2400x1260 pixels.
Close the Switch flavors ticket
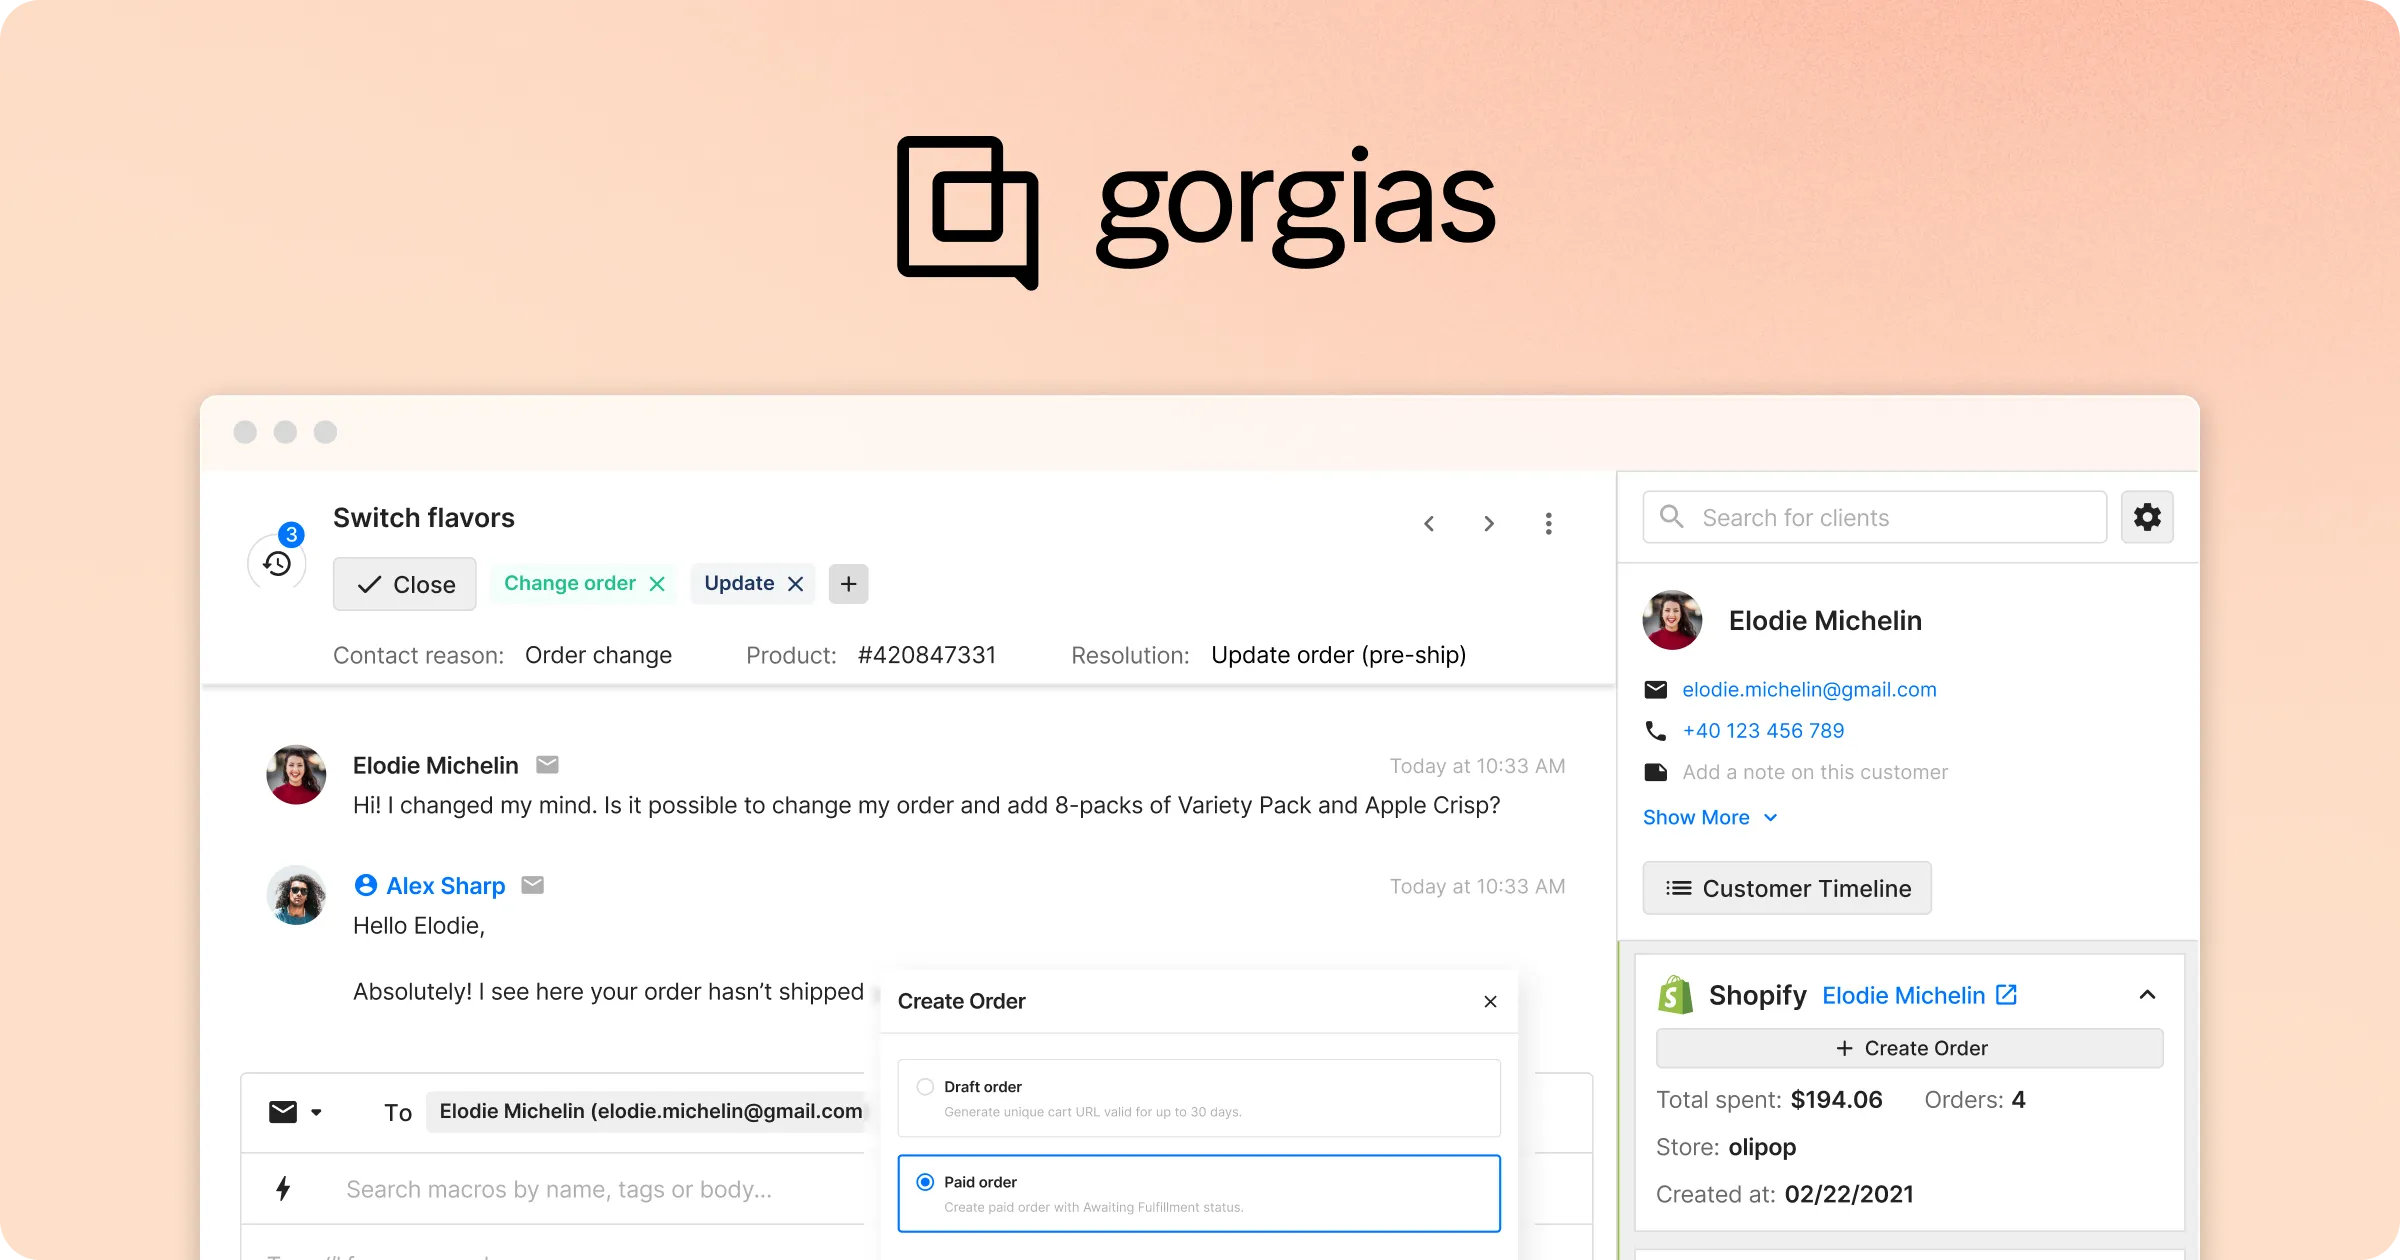(404, 584)
